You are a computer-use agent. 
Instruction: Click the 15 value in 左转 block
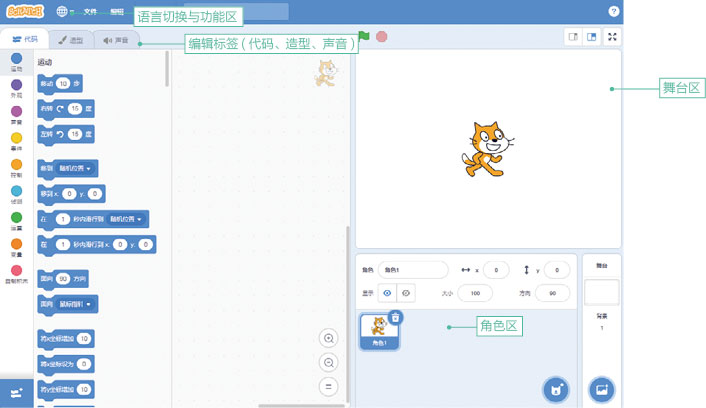point(75,134)
